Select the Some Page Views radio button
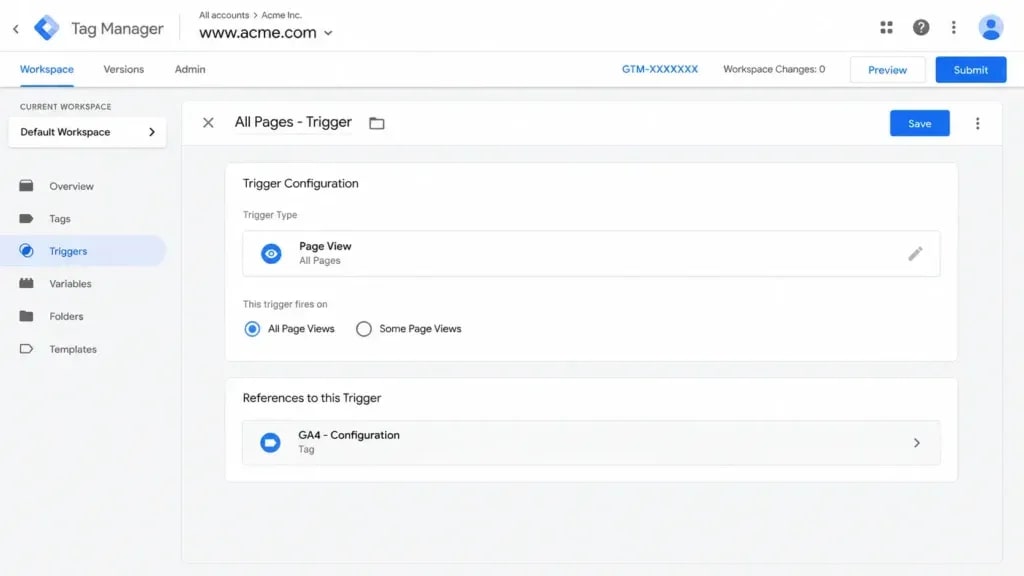The image size is (1024, 576). tap(364, 329)
